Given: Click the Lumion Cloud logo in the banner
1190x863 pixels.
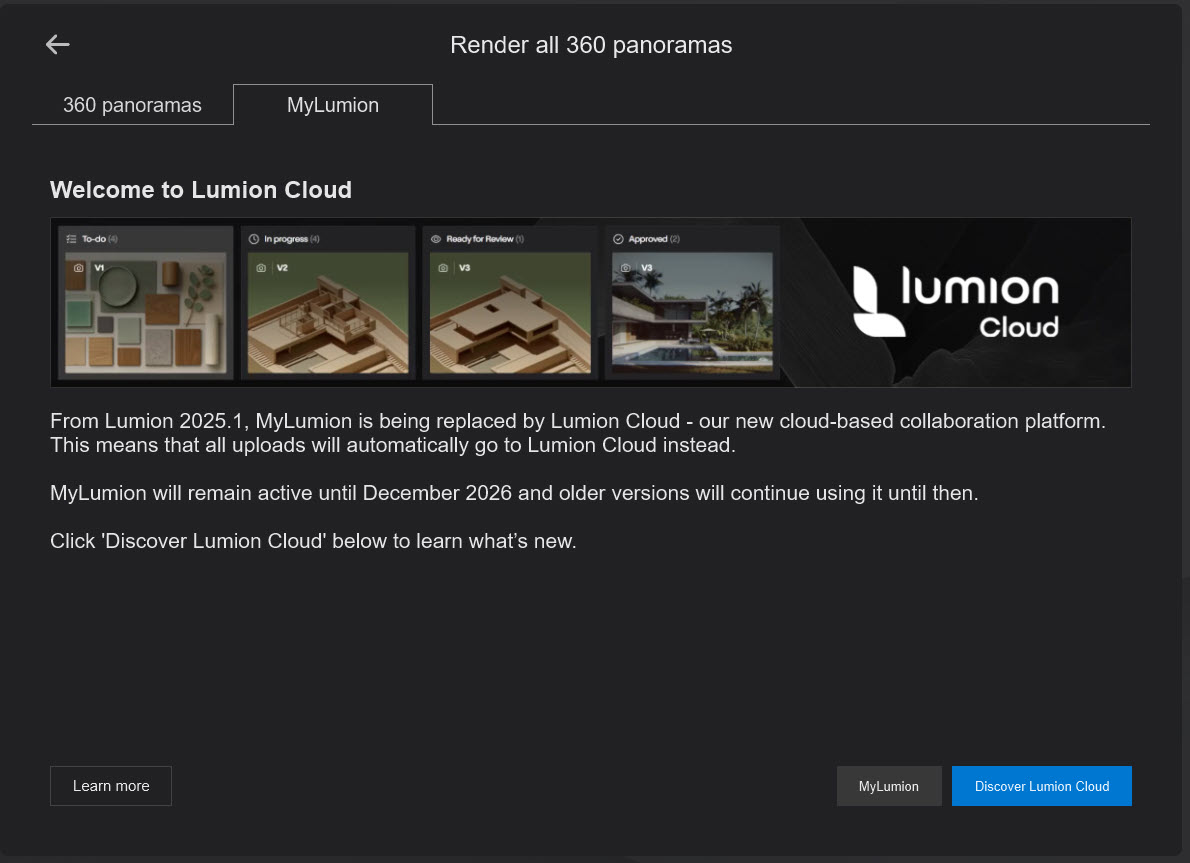Looking at the screenshot, I should (x=956, y=302).
